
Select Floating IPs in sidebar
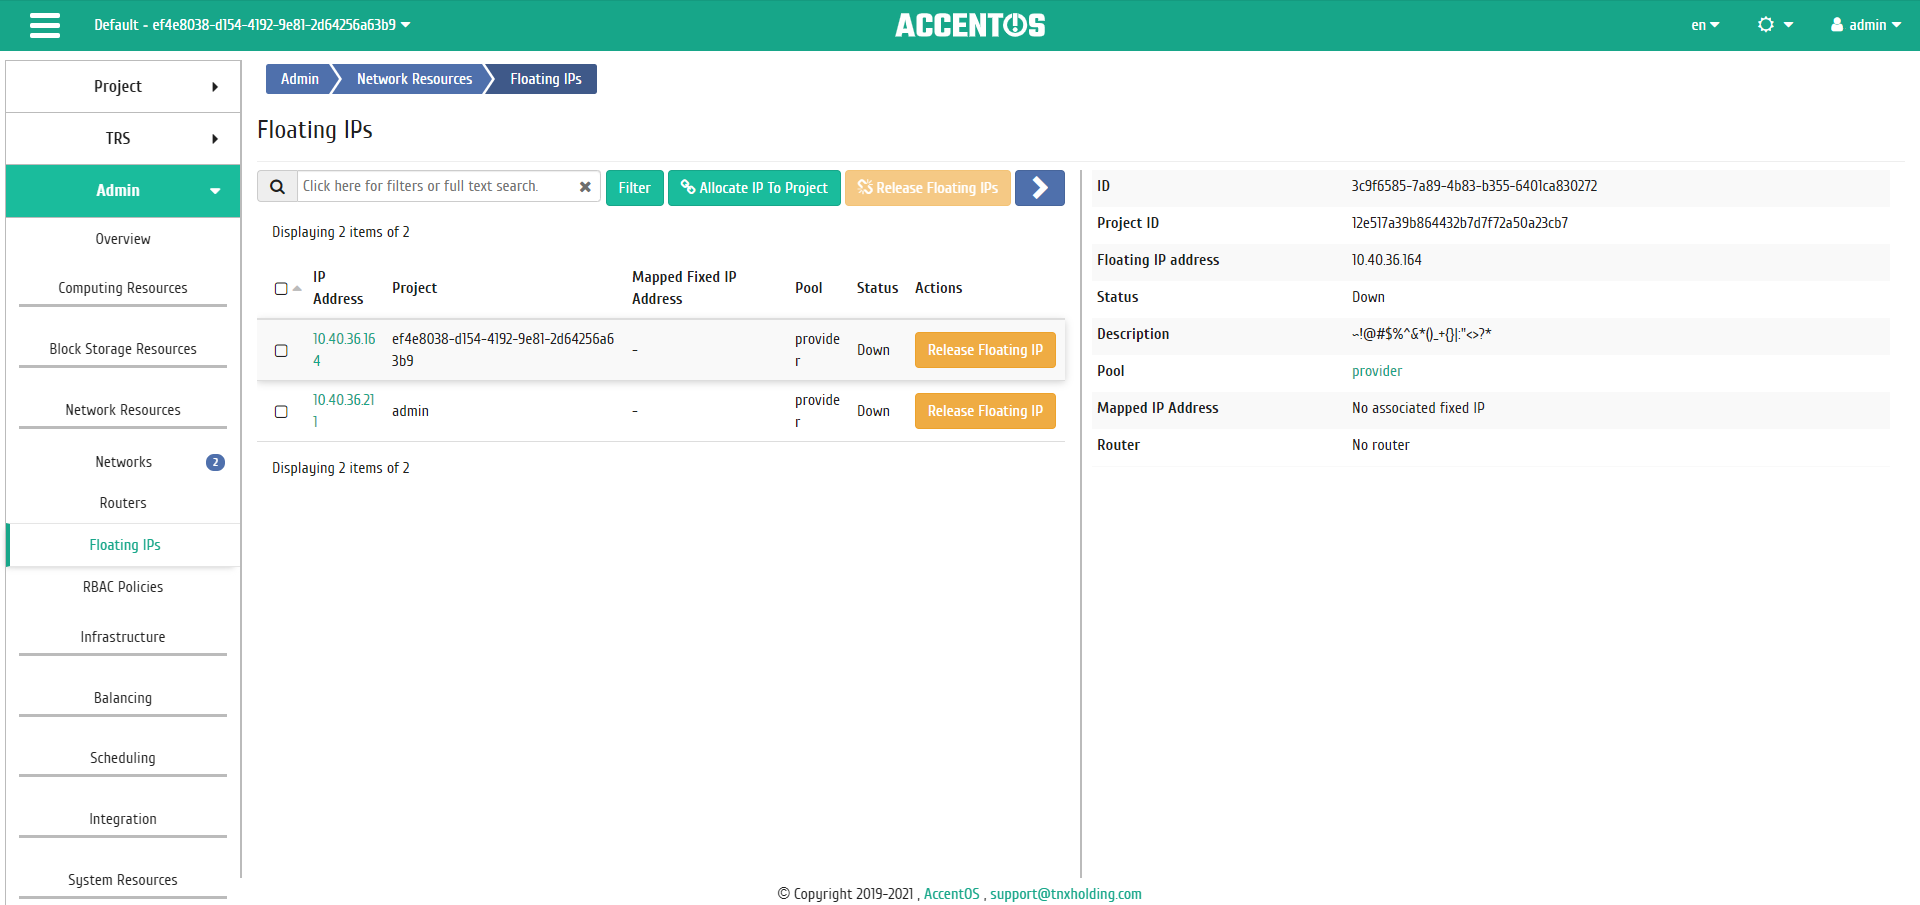[124, 545]
